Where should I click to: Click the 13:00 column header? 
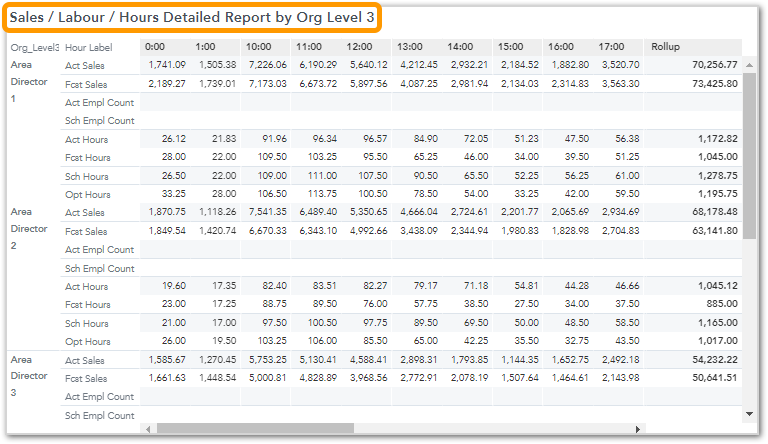[409, 47]
